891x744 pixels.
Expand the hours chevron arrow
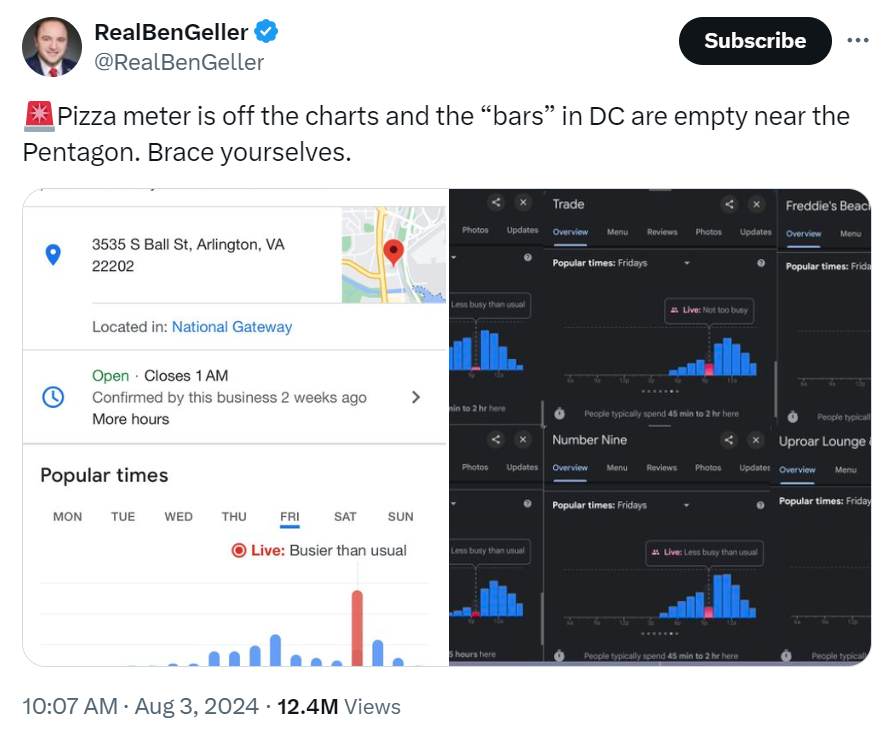point(416,397)
